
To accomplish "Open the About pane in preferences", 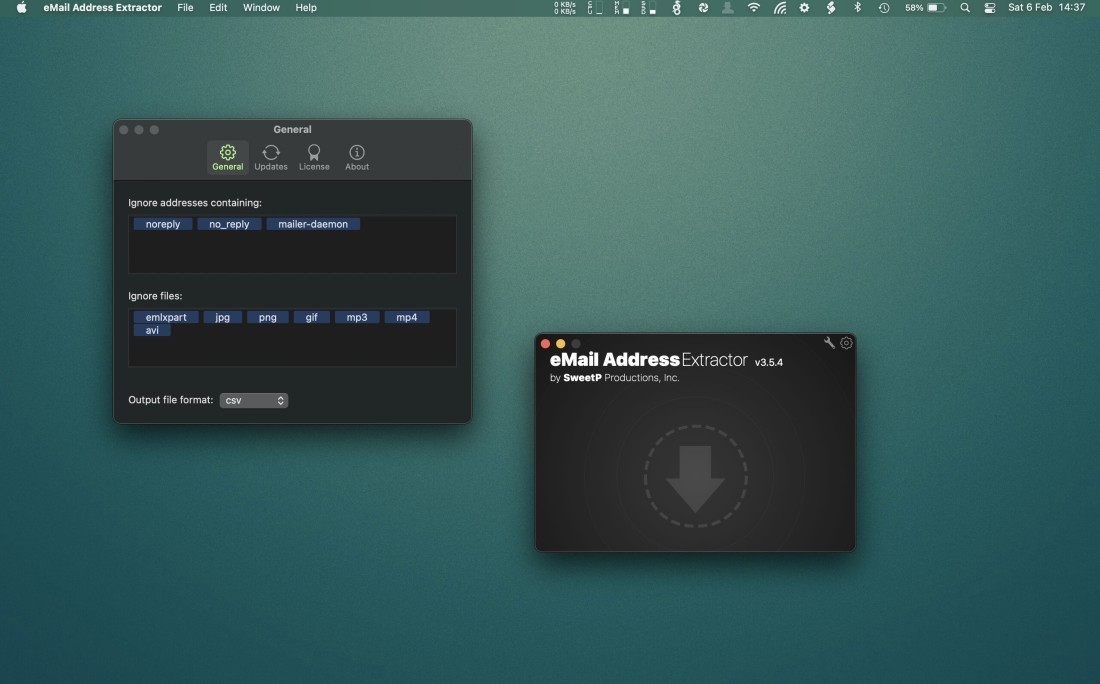I will [x=356, y=156].
